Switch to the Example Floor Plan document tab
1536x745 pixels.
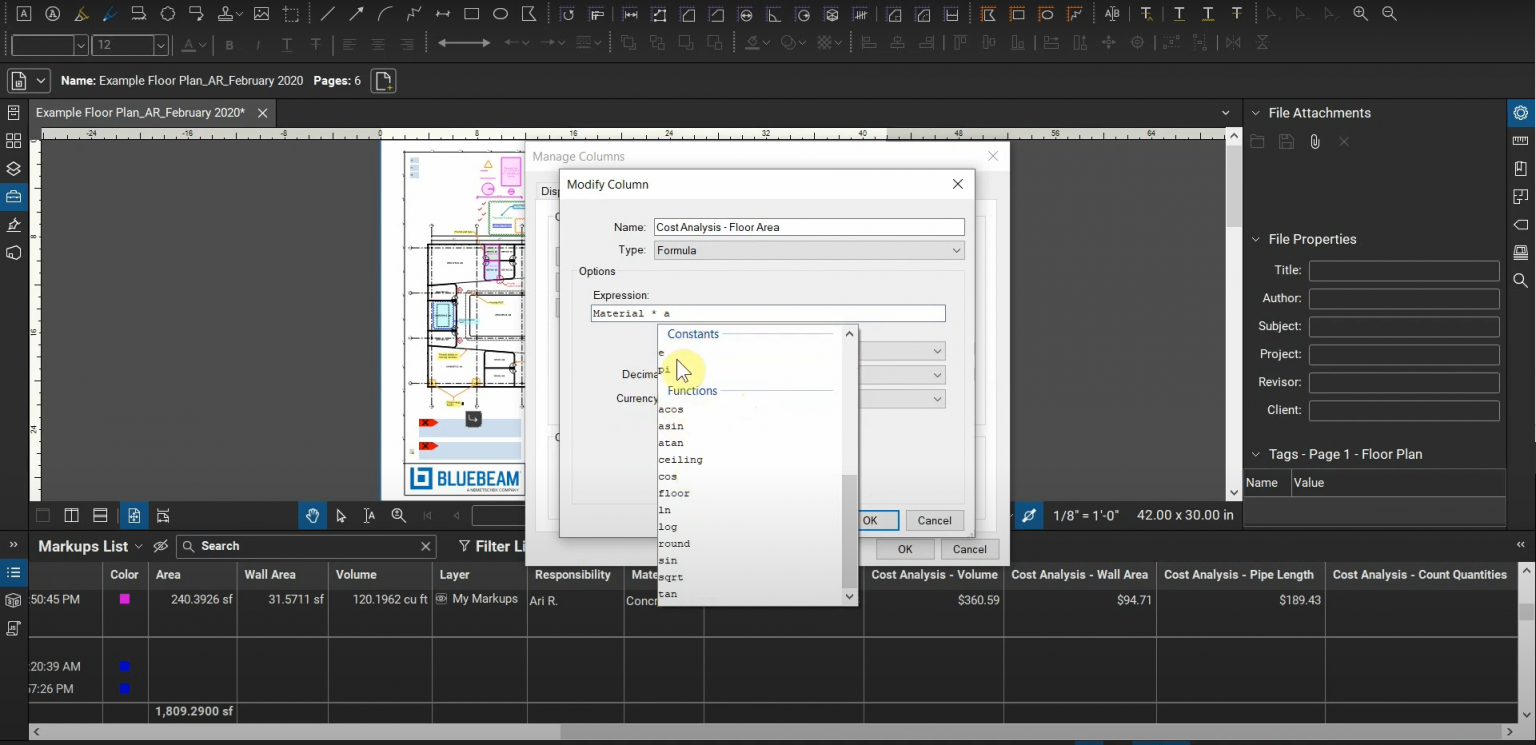(140, 113)
